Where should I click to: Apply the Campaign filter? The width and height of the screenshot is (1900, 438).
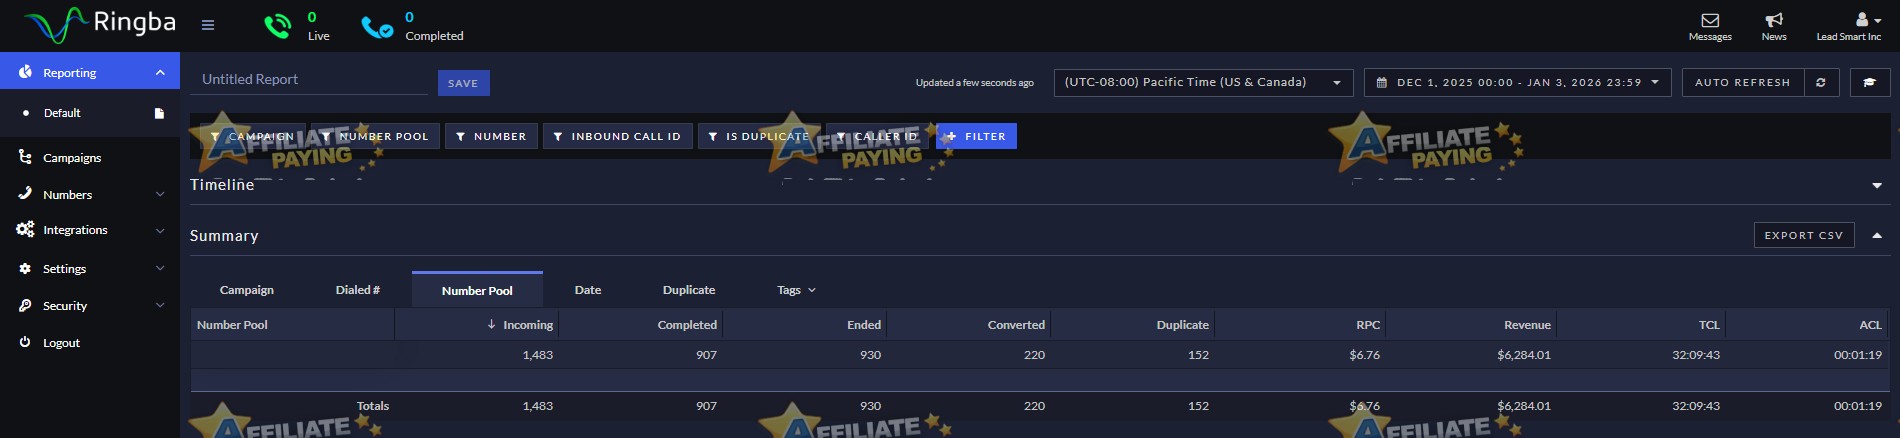coord(253,136)
